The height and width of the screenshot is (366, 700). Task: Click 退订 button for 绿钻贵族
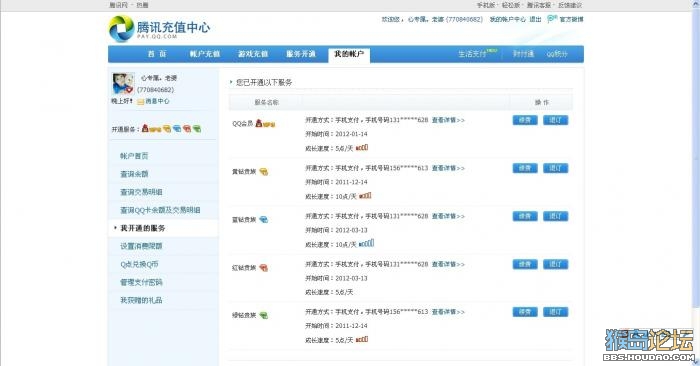[555, 312]
